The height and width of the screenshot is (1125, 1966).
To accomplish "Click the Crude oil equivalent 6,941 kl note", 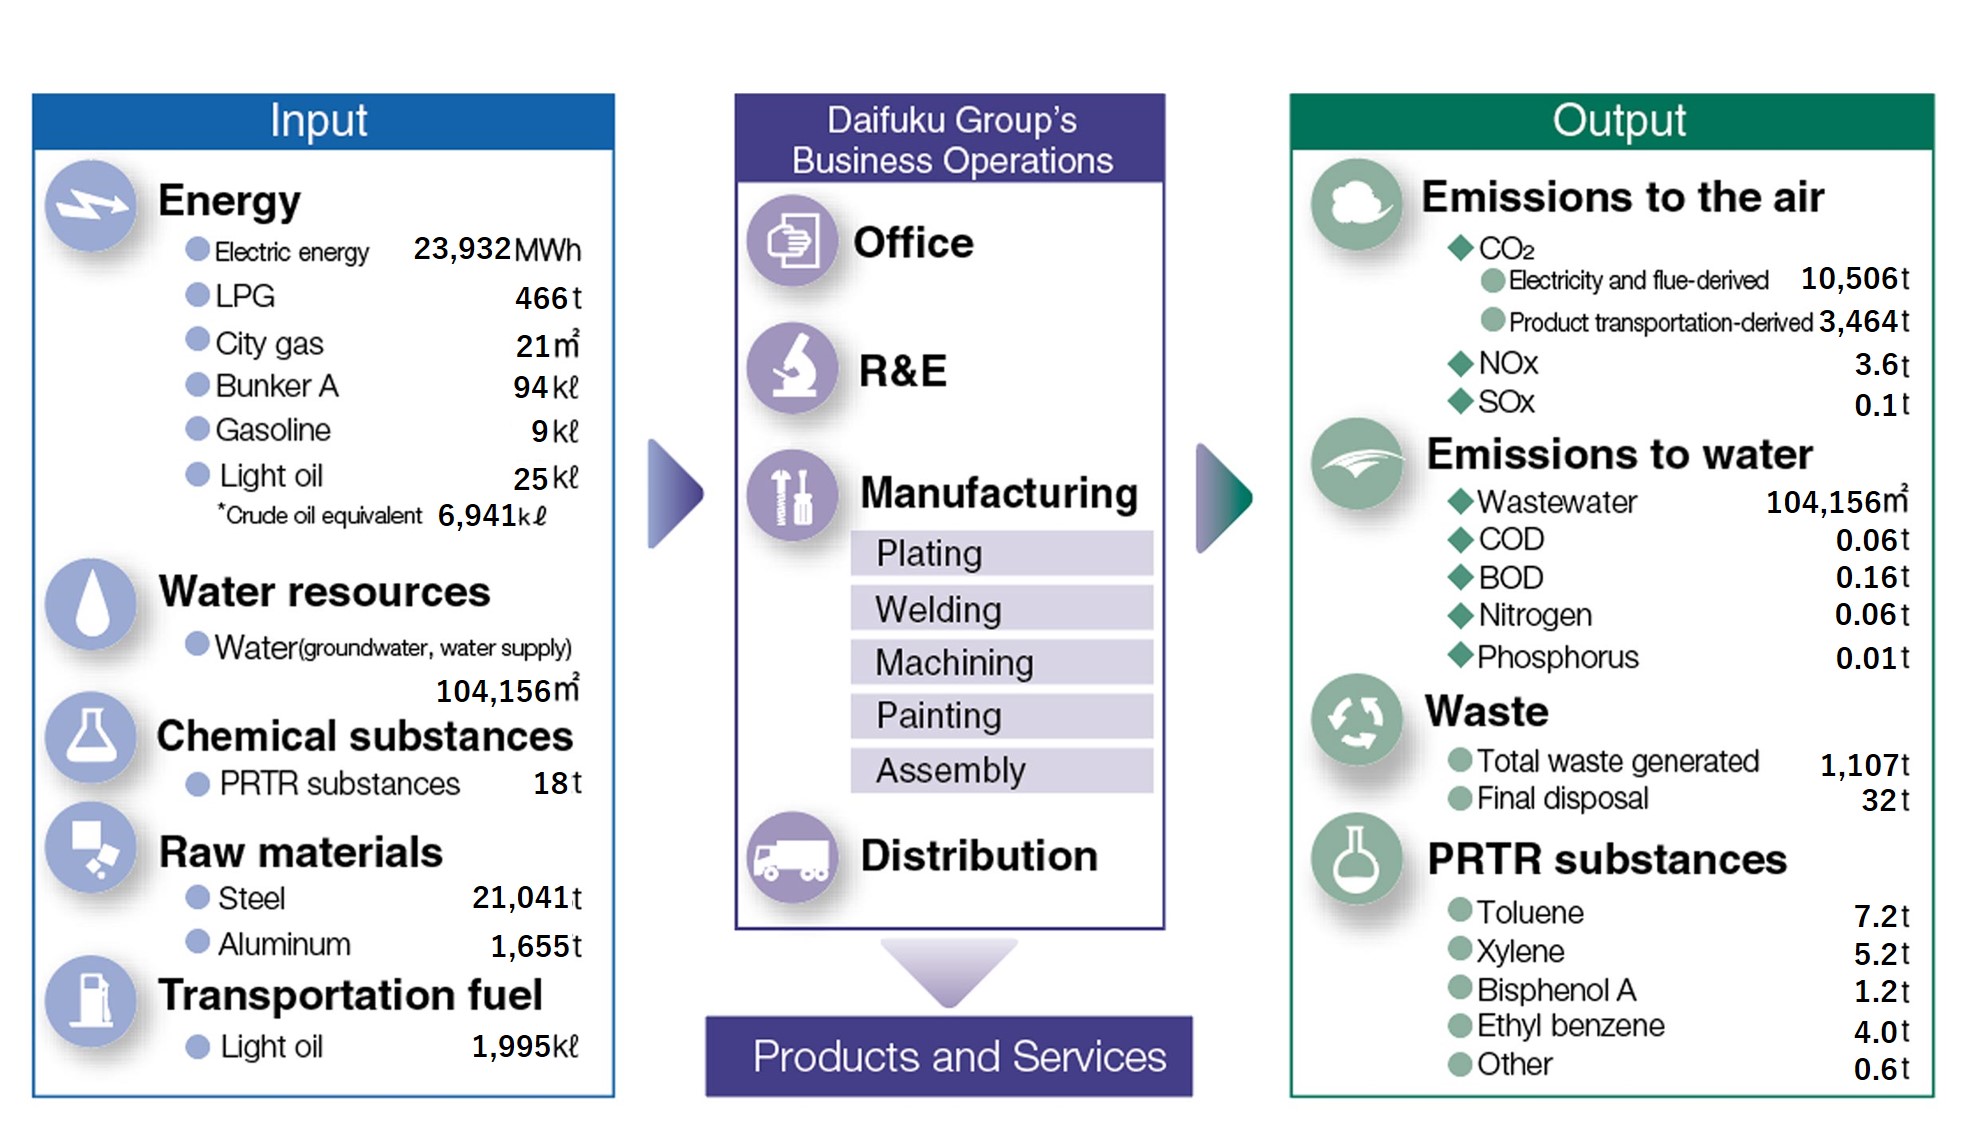I will coord(383,515).
